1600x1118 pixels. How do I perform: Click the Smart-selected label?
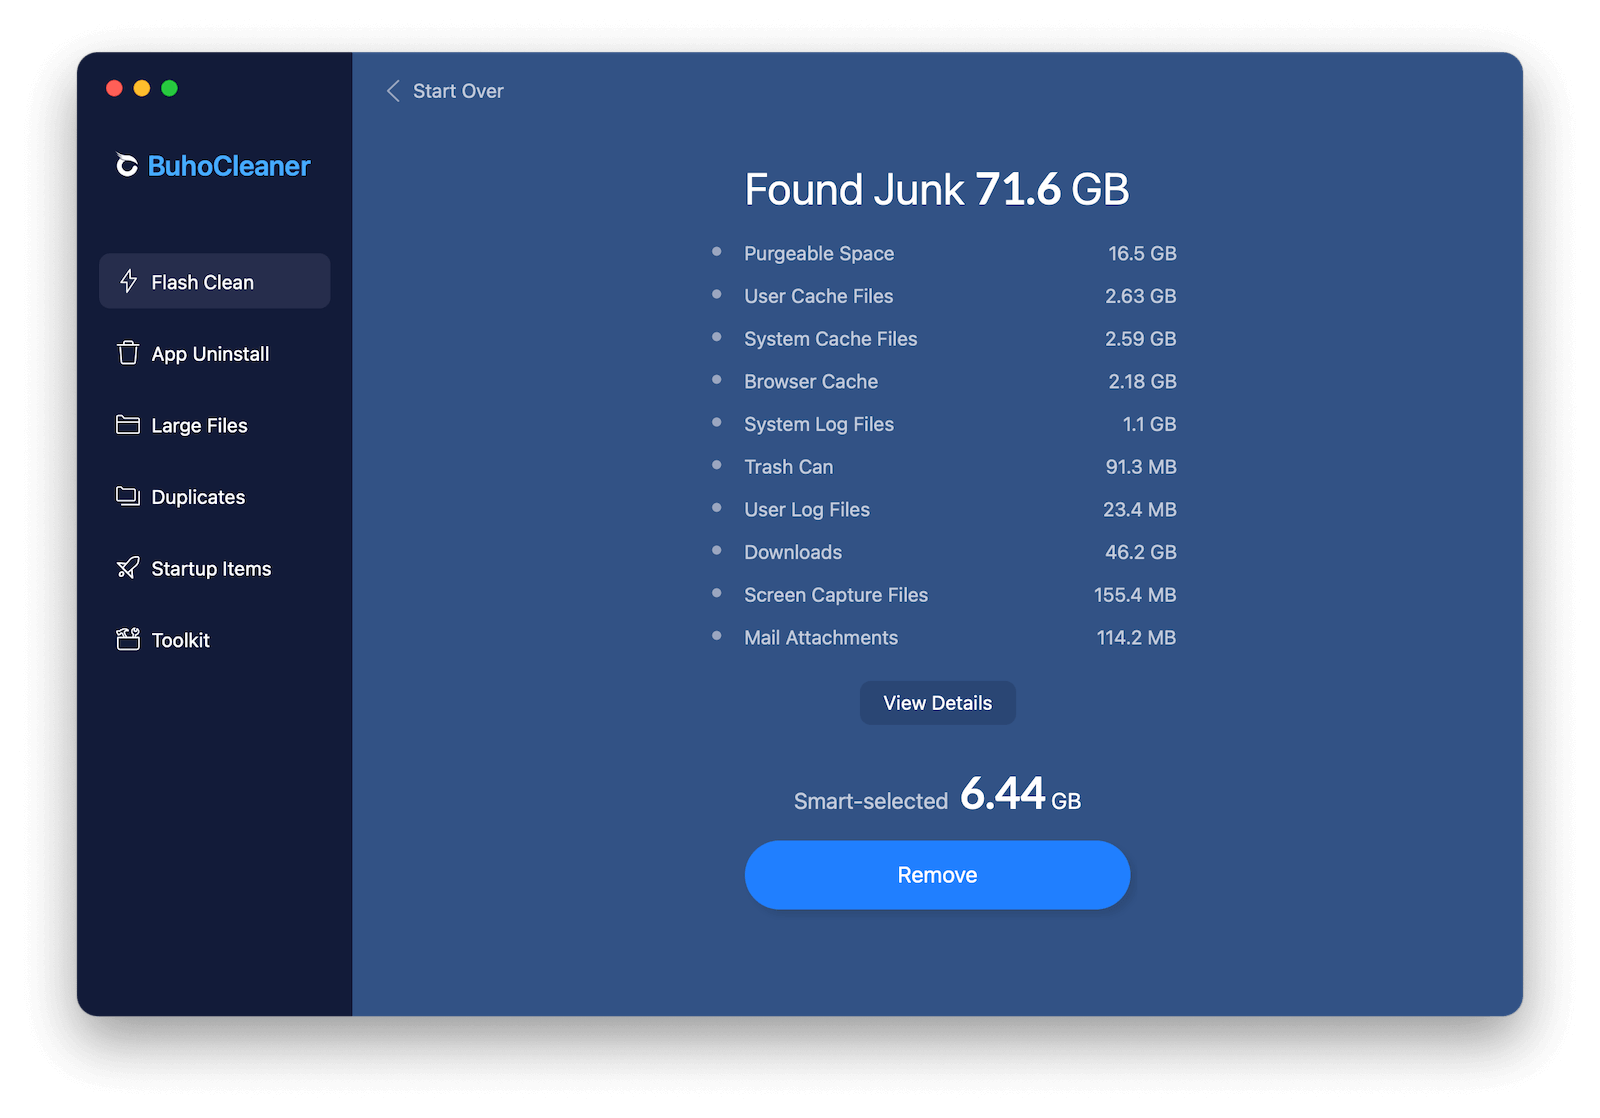[871, 801]
